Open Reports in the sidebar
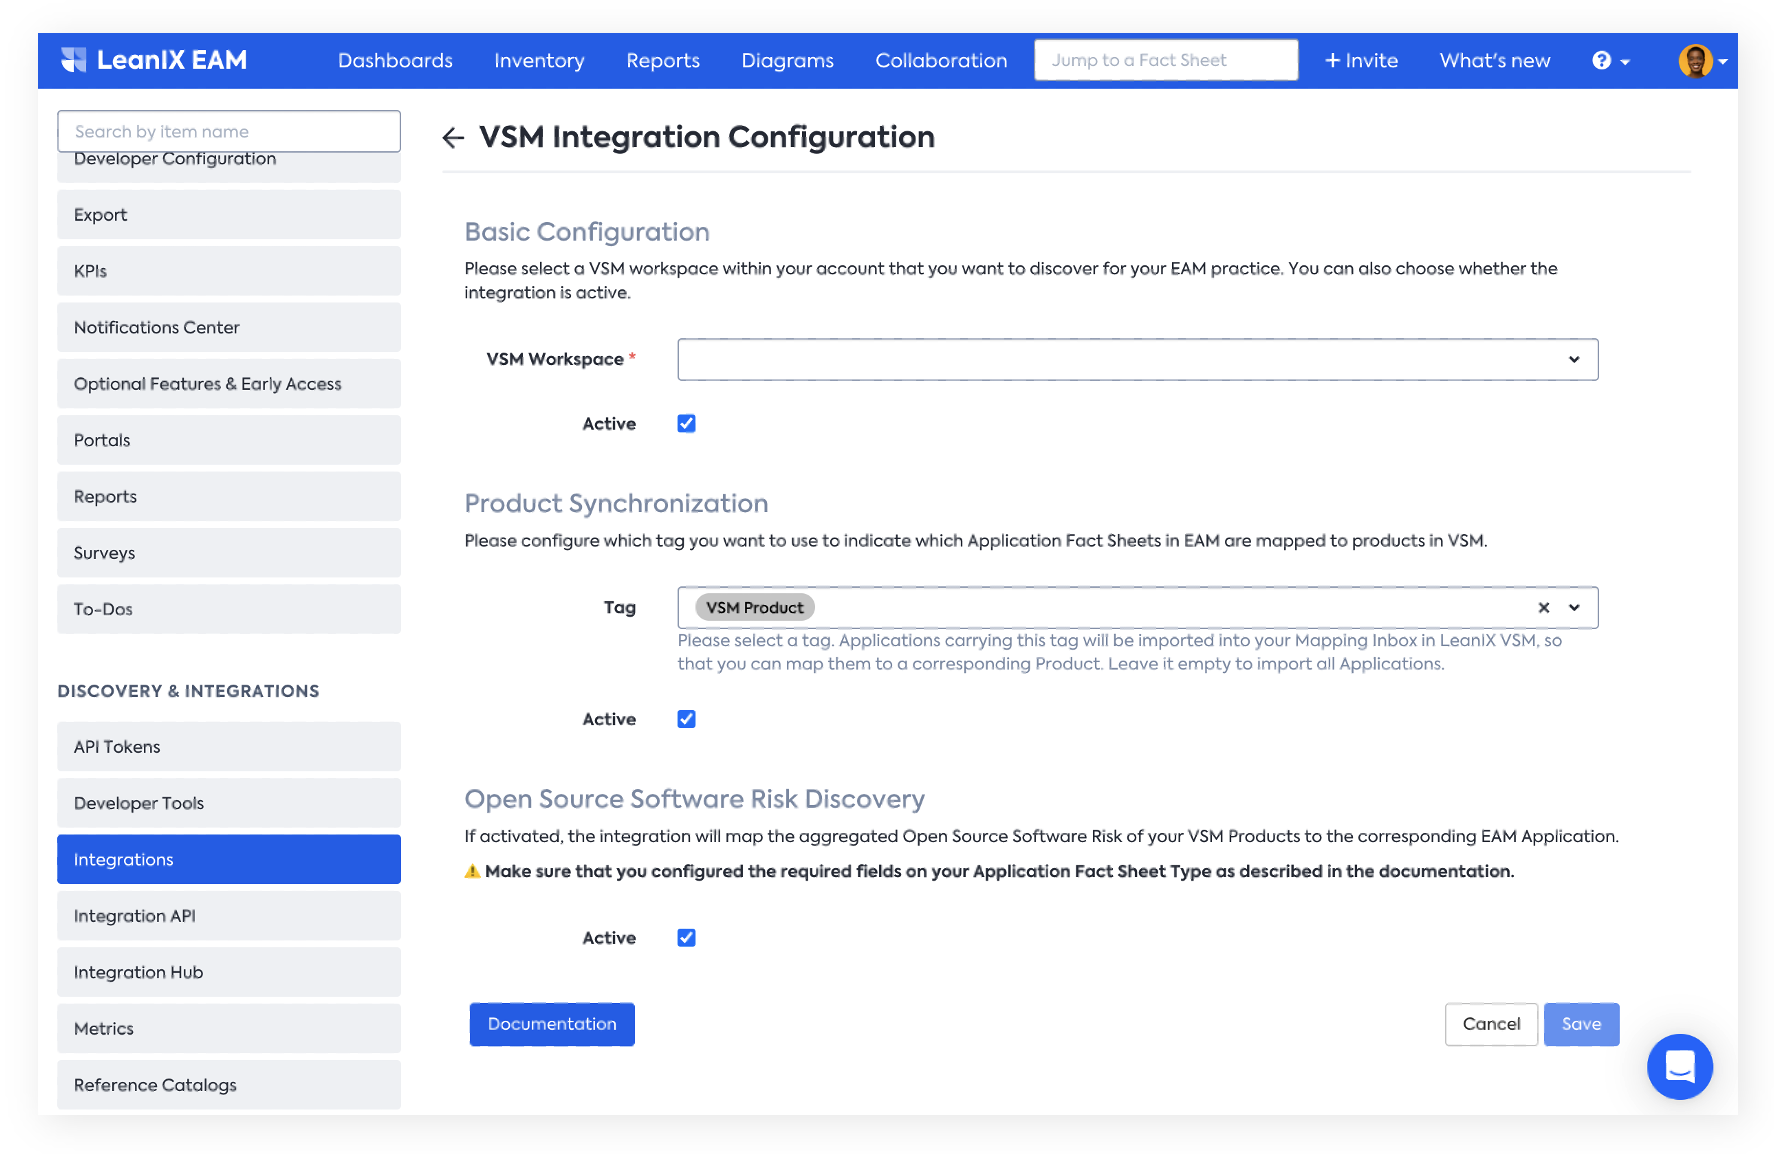The height and width of the screenshot is (1154, 1774). tap(229, 496)
